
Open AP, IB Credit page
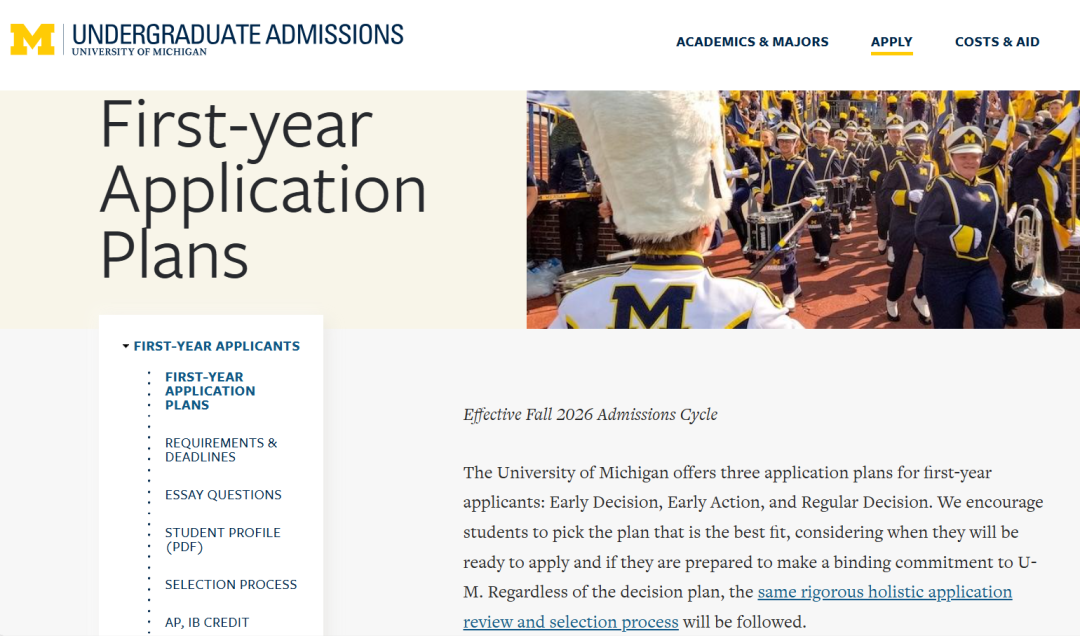207,622
